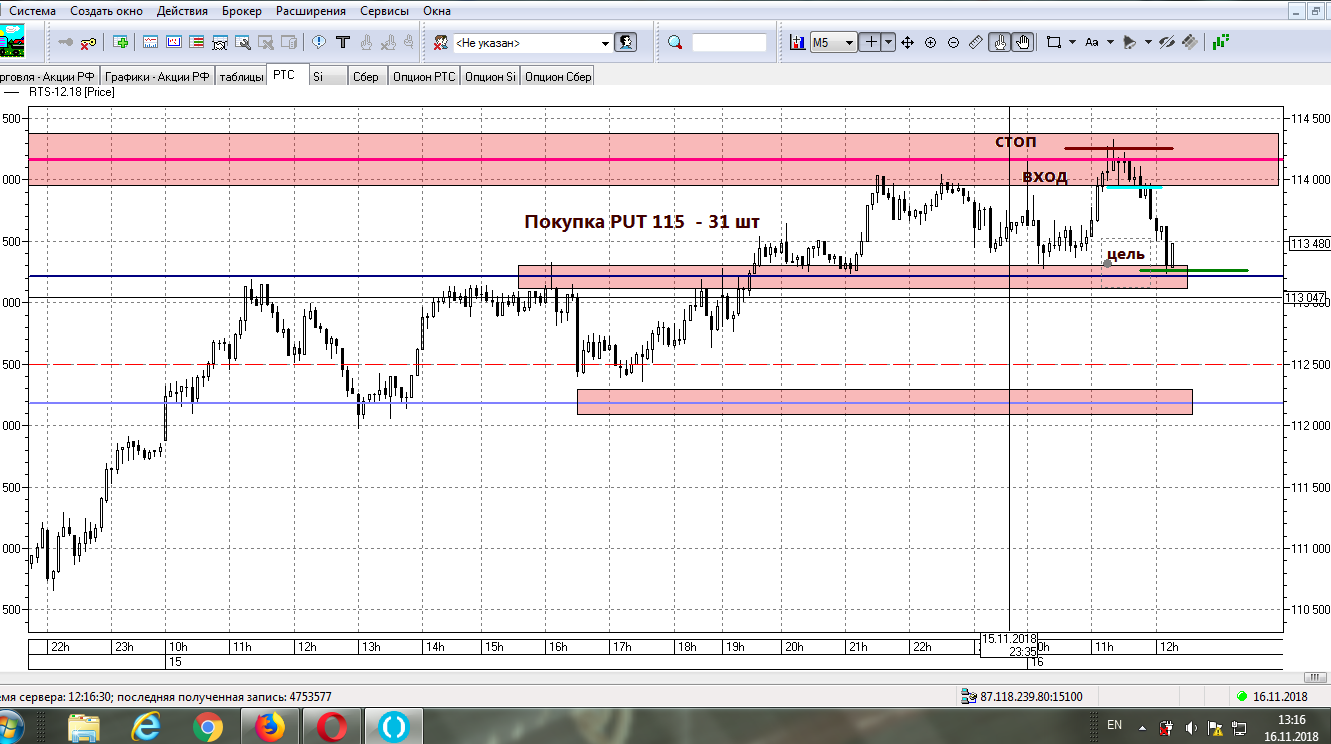Open the Опцион РТС tab
This screenshot has height=744, width=1331.
[x=424, y=77]
